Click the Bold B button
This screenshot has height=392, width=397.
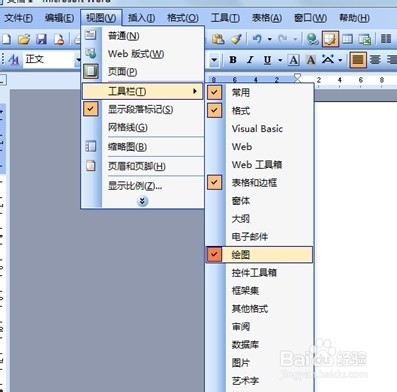pyautogui.click(x=233, y=60)
